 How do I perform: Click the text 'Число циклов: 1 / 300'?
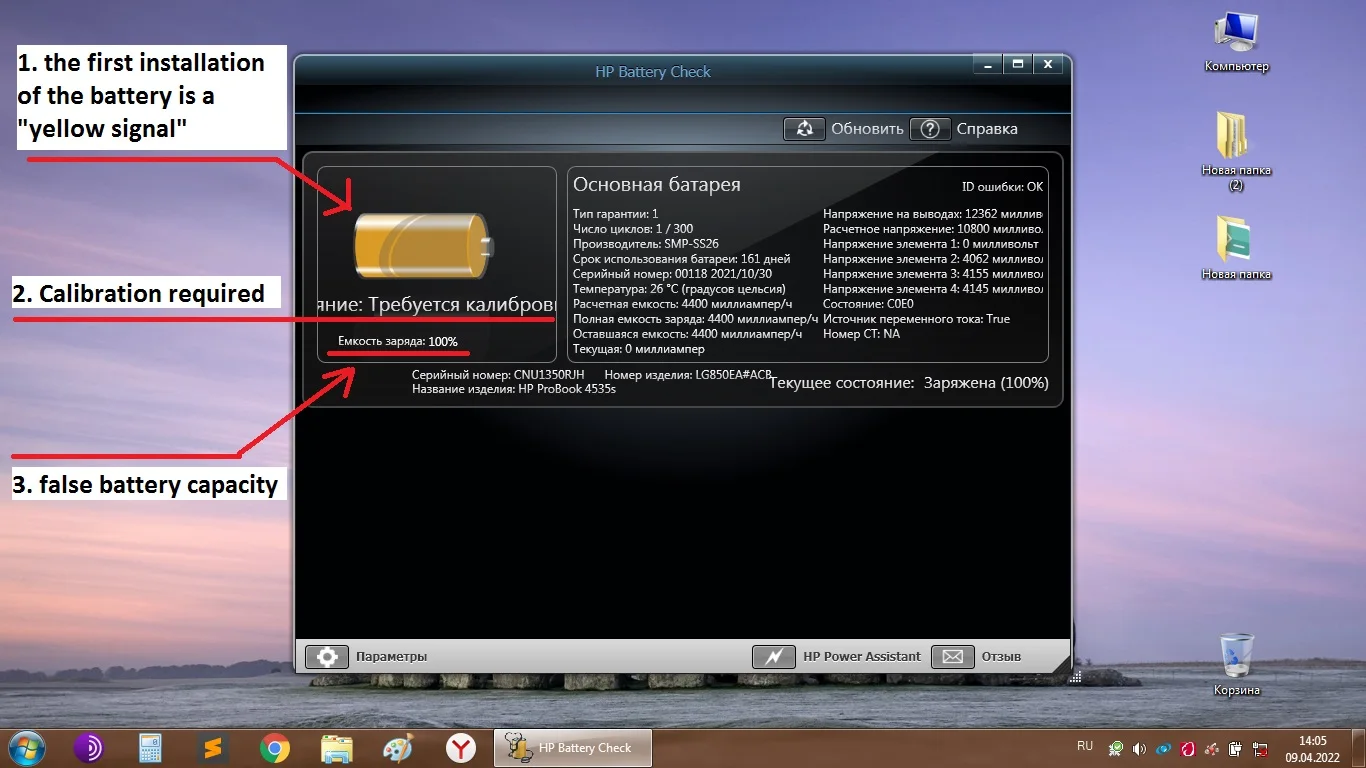(x=633, y=229)
